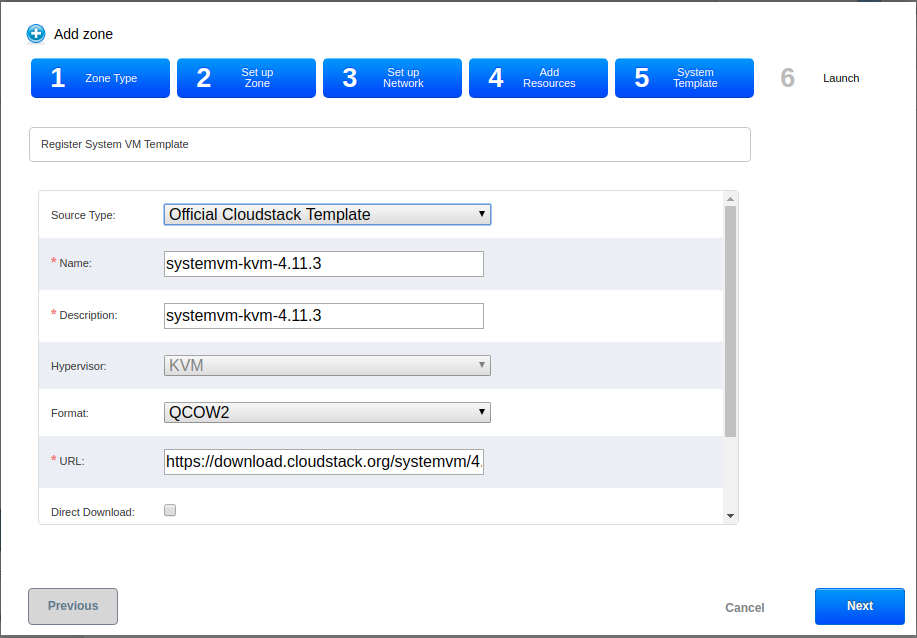The image size is (917, 638).
Task: Enable the Direct Download checkbox
Action: tap(170, 511)
